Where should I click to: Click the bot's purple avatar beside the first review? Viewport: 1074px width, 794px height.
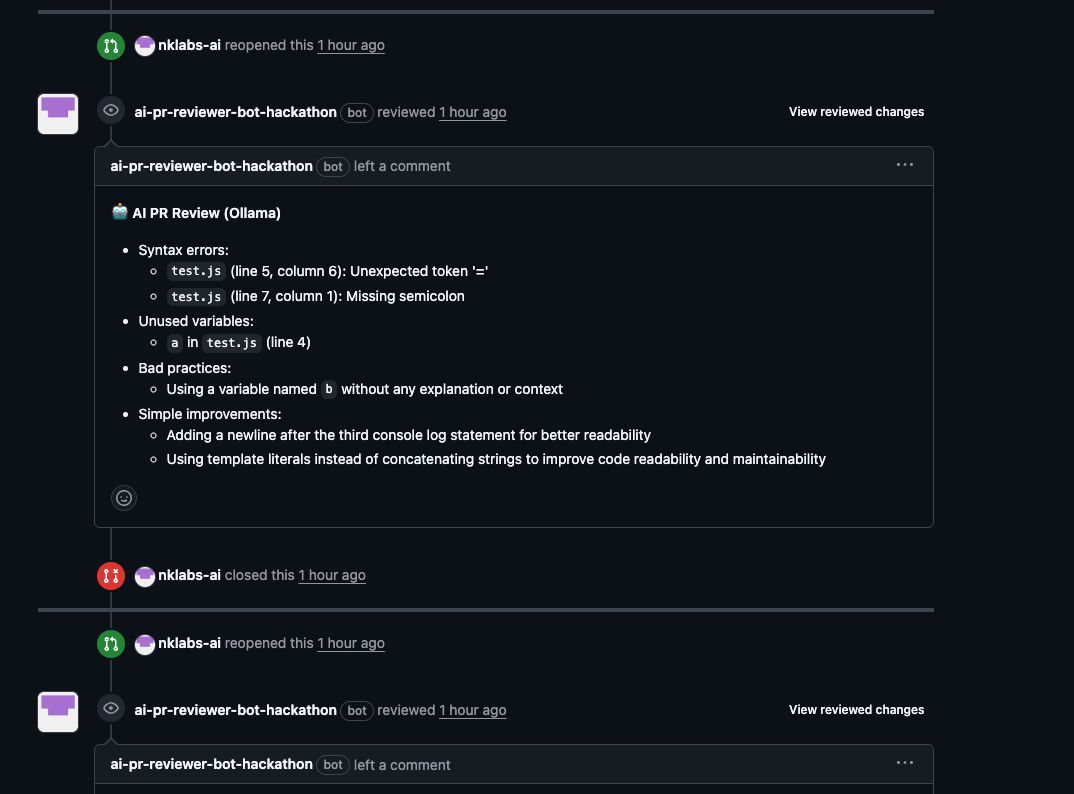pos(57,113)
